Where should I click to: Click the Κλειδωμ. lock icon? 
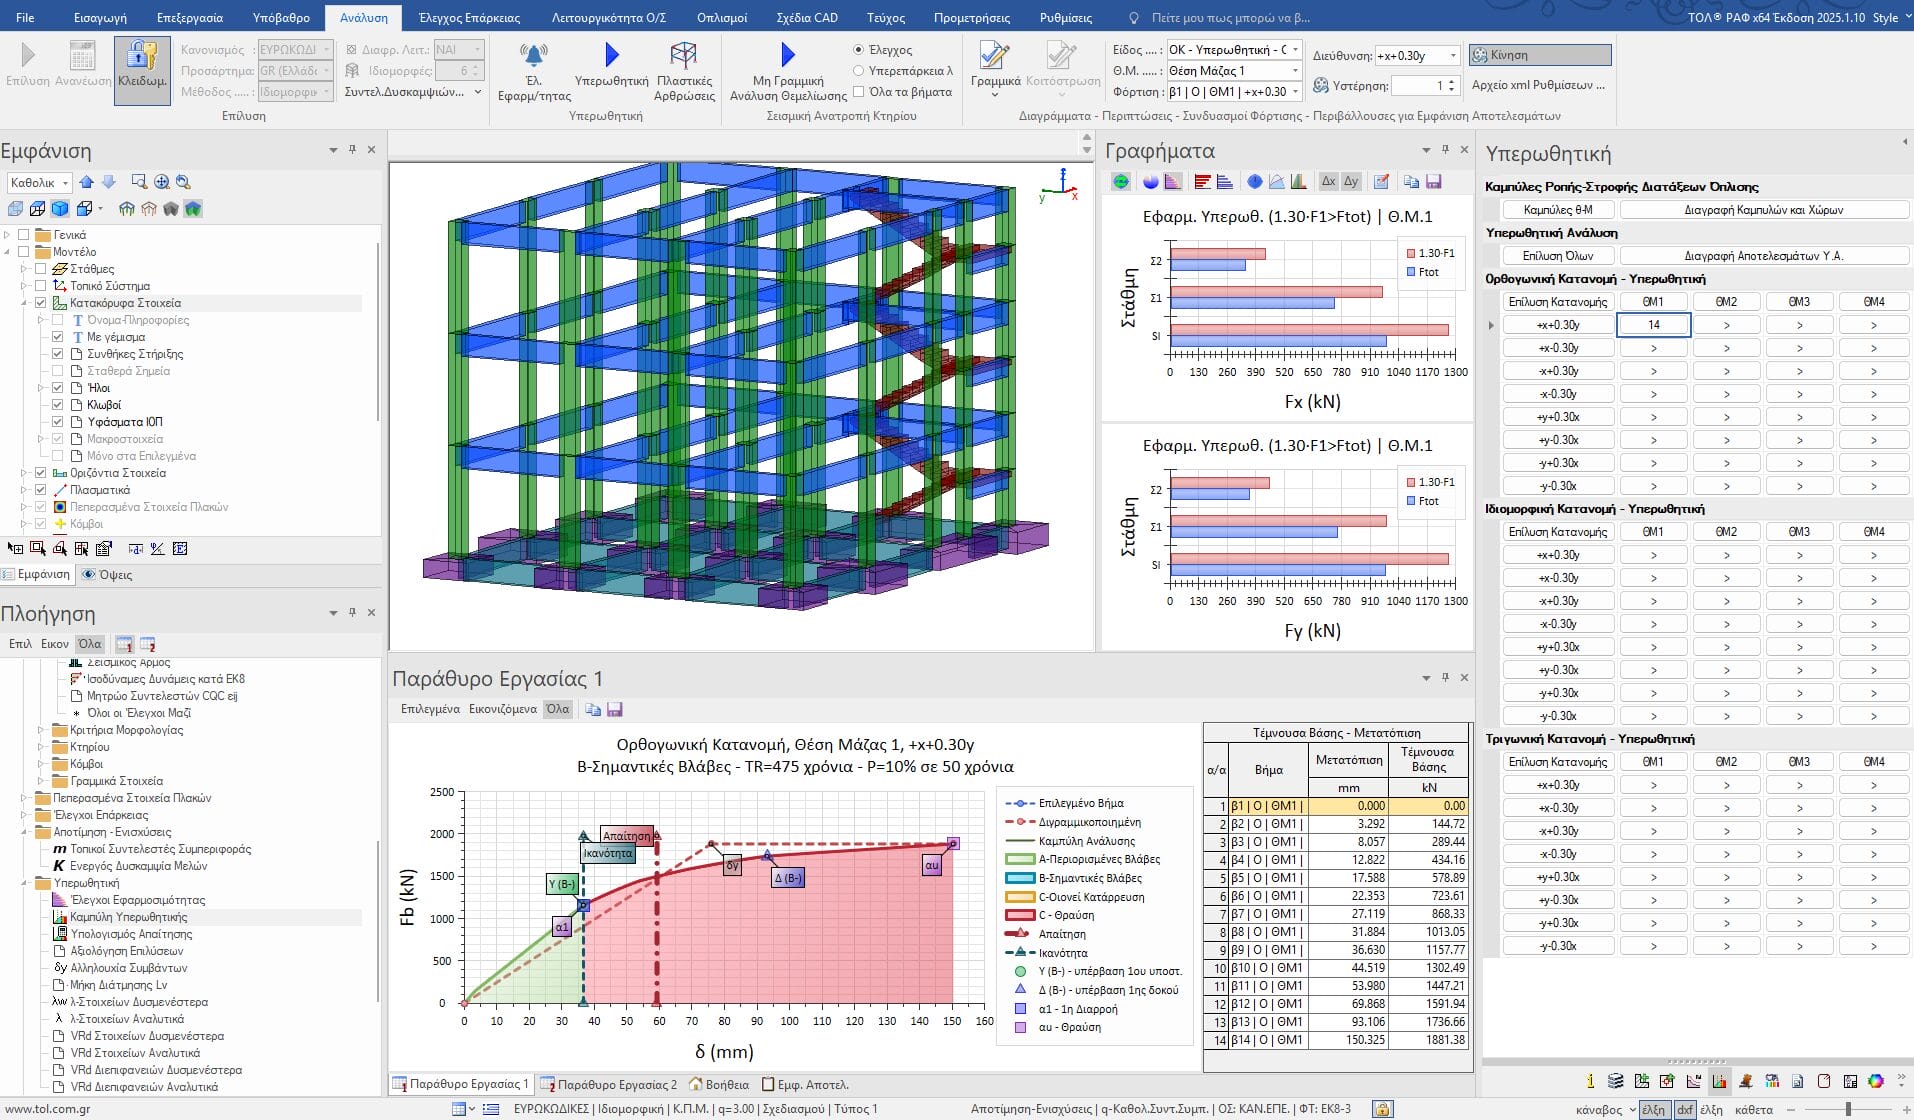[x=142, y=56]
